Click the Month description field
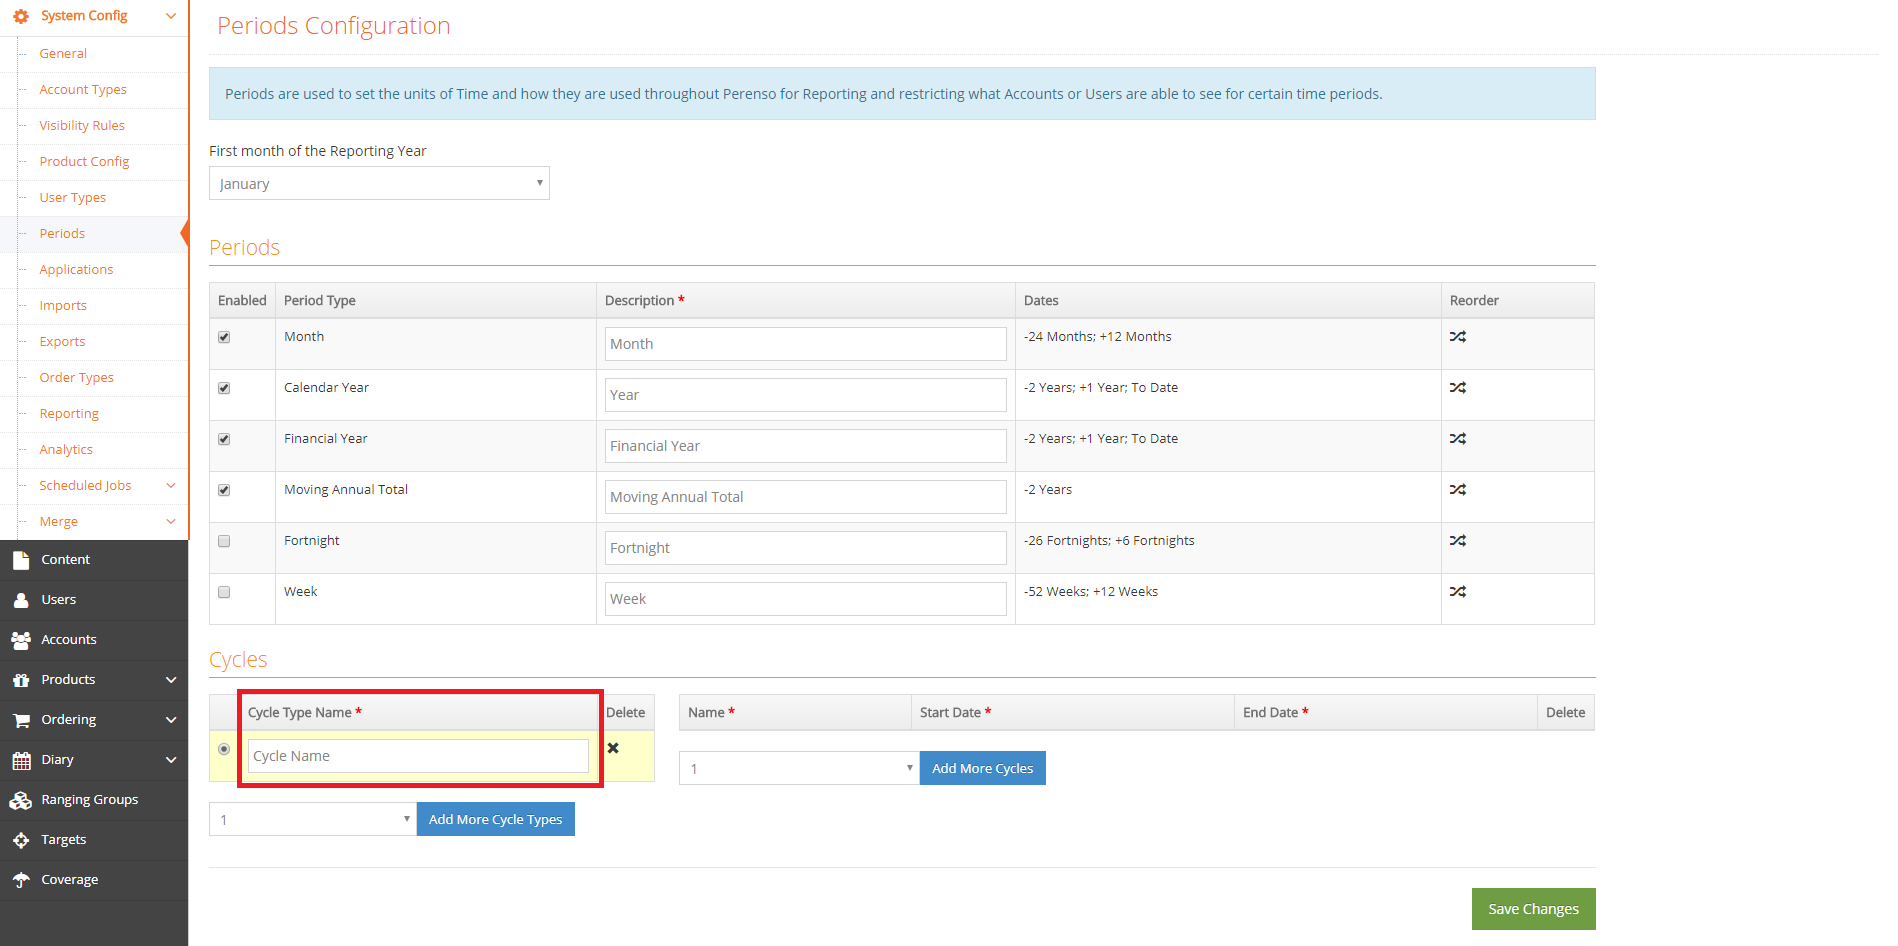The height and width of the screenshot is (946, 1898). tap(806, 344)
